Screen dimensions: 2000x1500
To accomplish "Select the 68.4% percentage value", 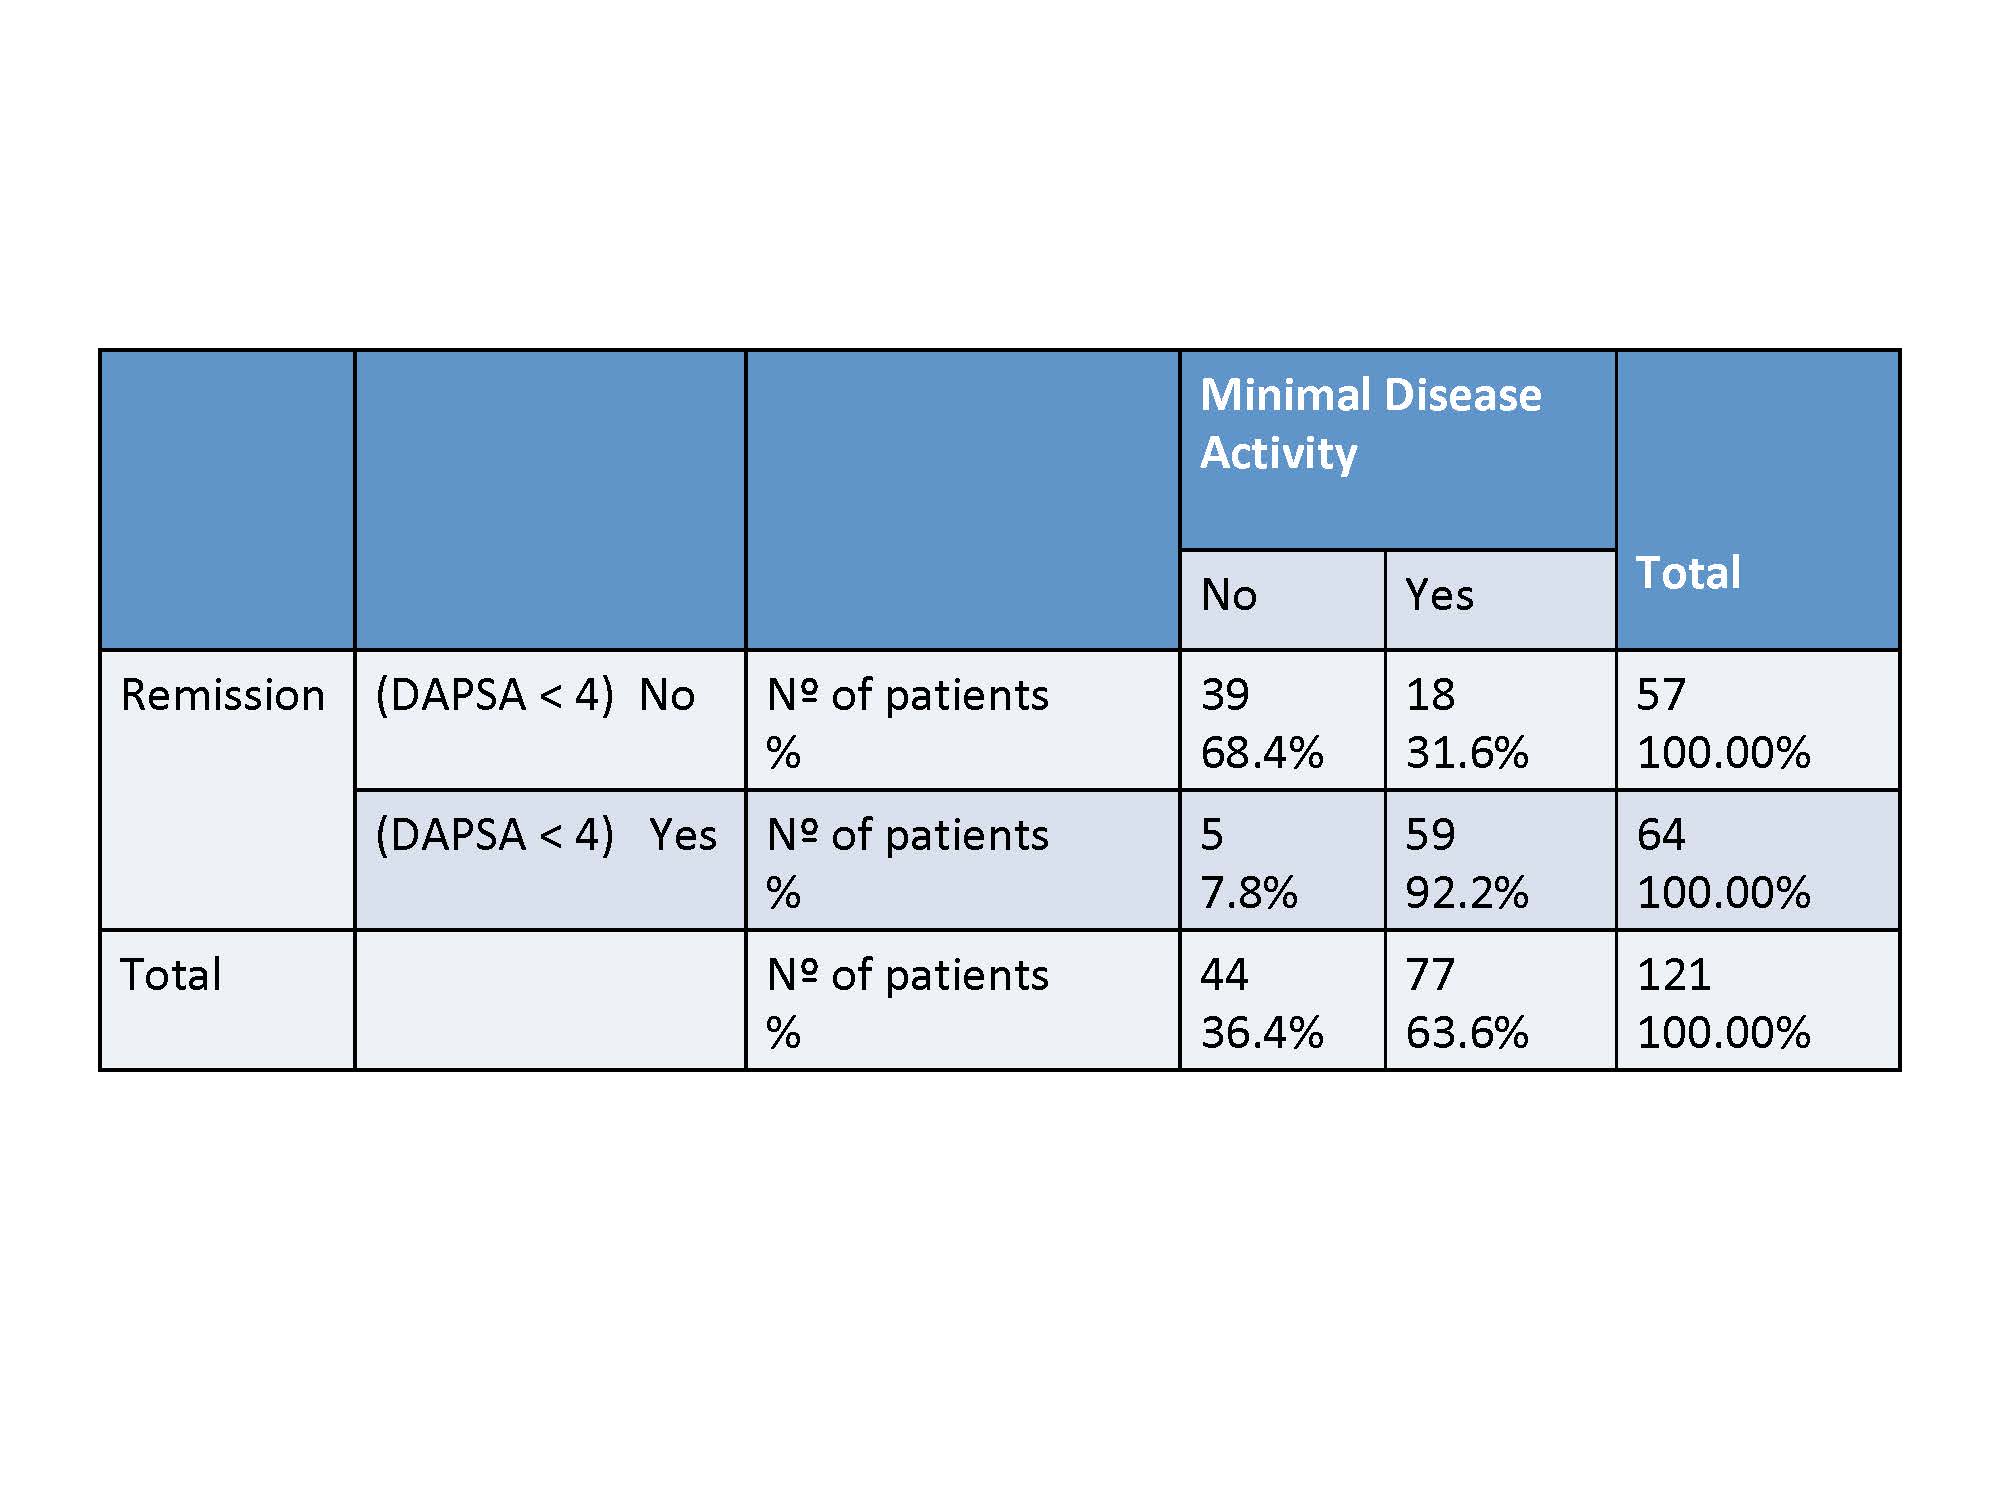I will click(x=1262, y=753).
